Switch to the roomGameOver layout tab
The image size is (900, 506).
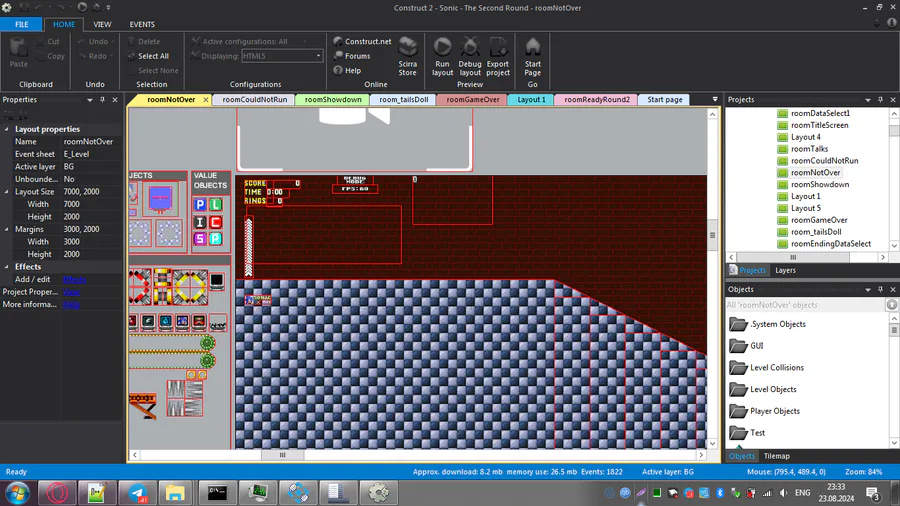(472, 100)
